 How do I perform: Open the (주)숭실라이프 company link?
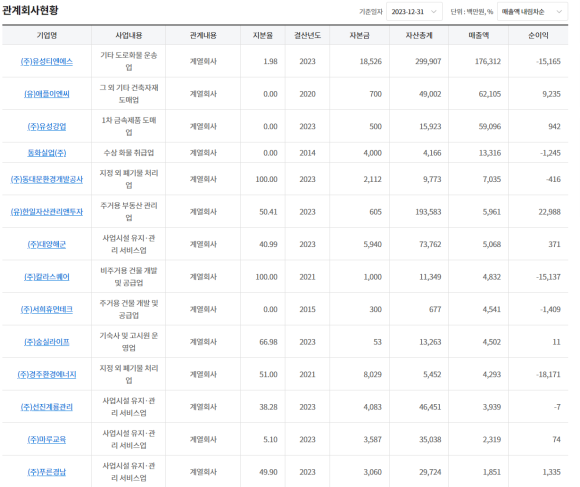[x=47, y=342]
